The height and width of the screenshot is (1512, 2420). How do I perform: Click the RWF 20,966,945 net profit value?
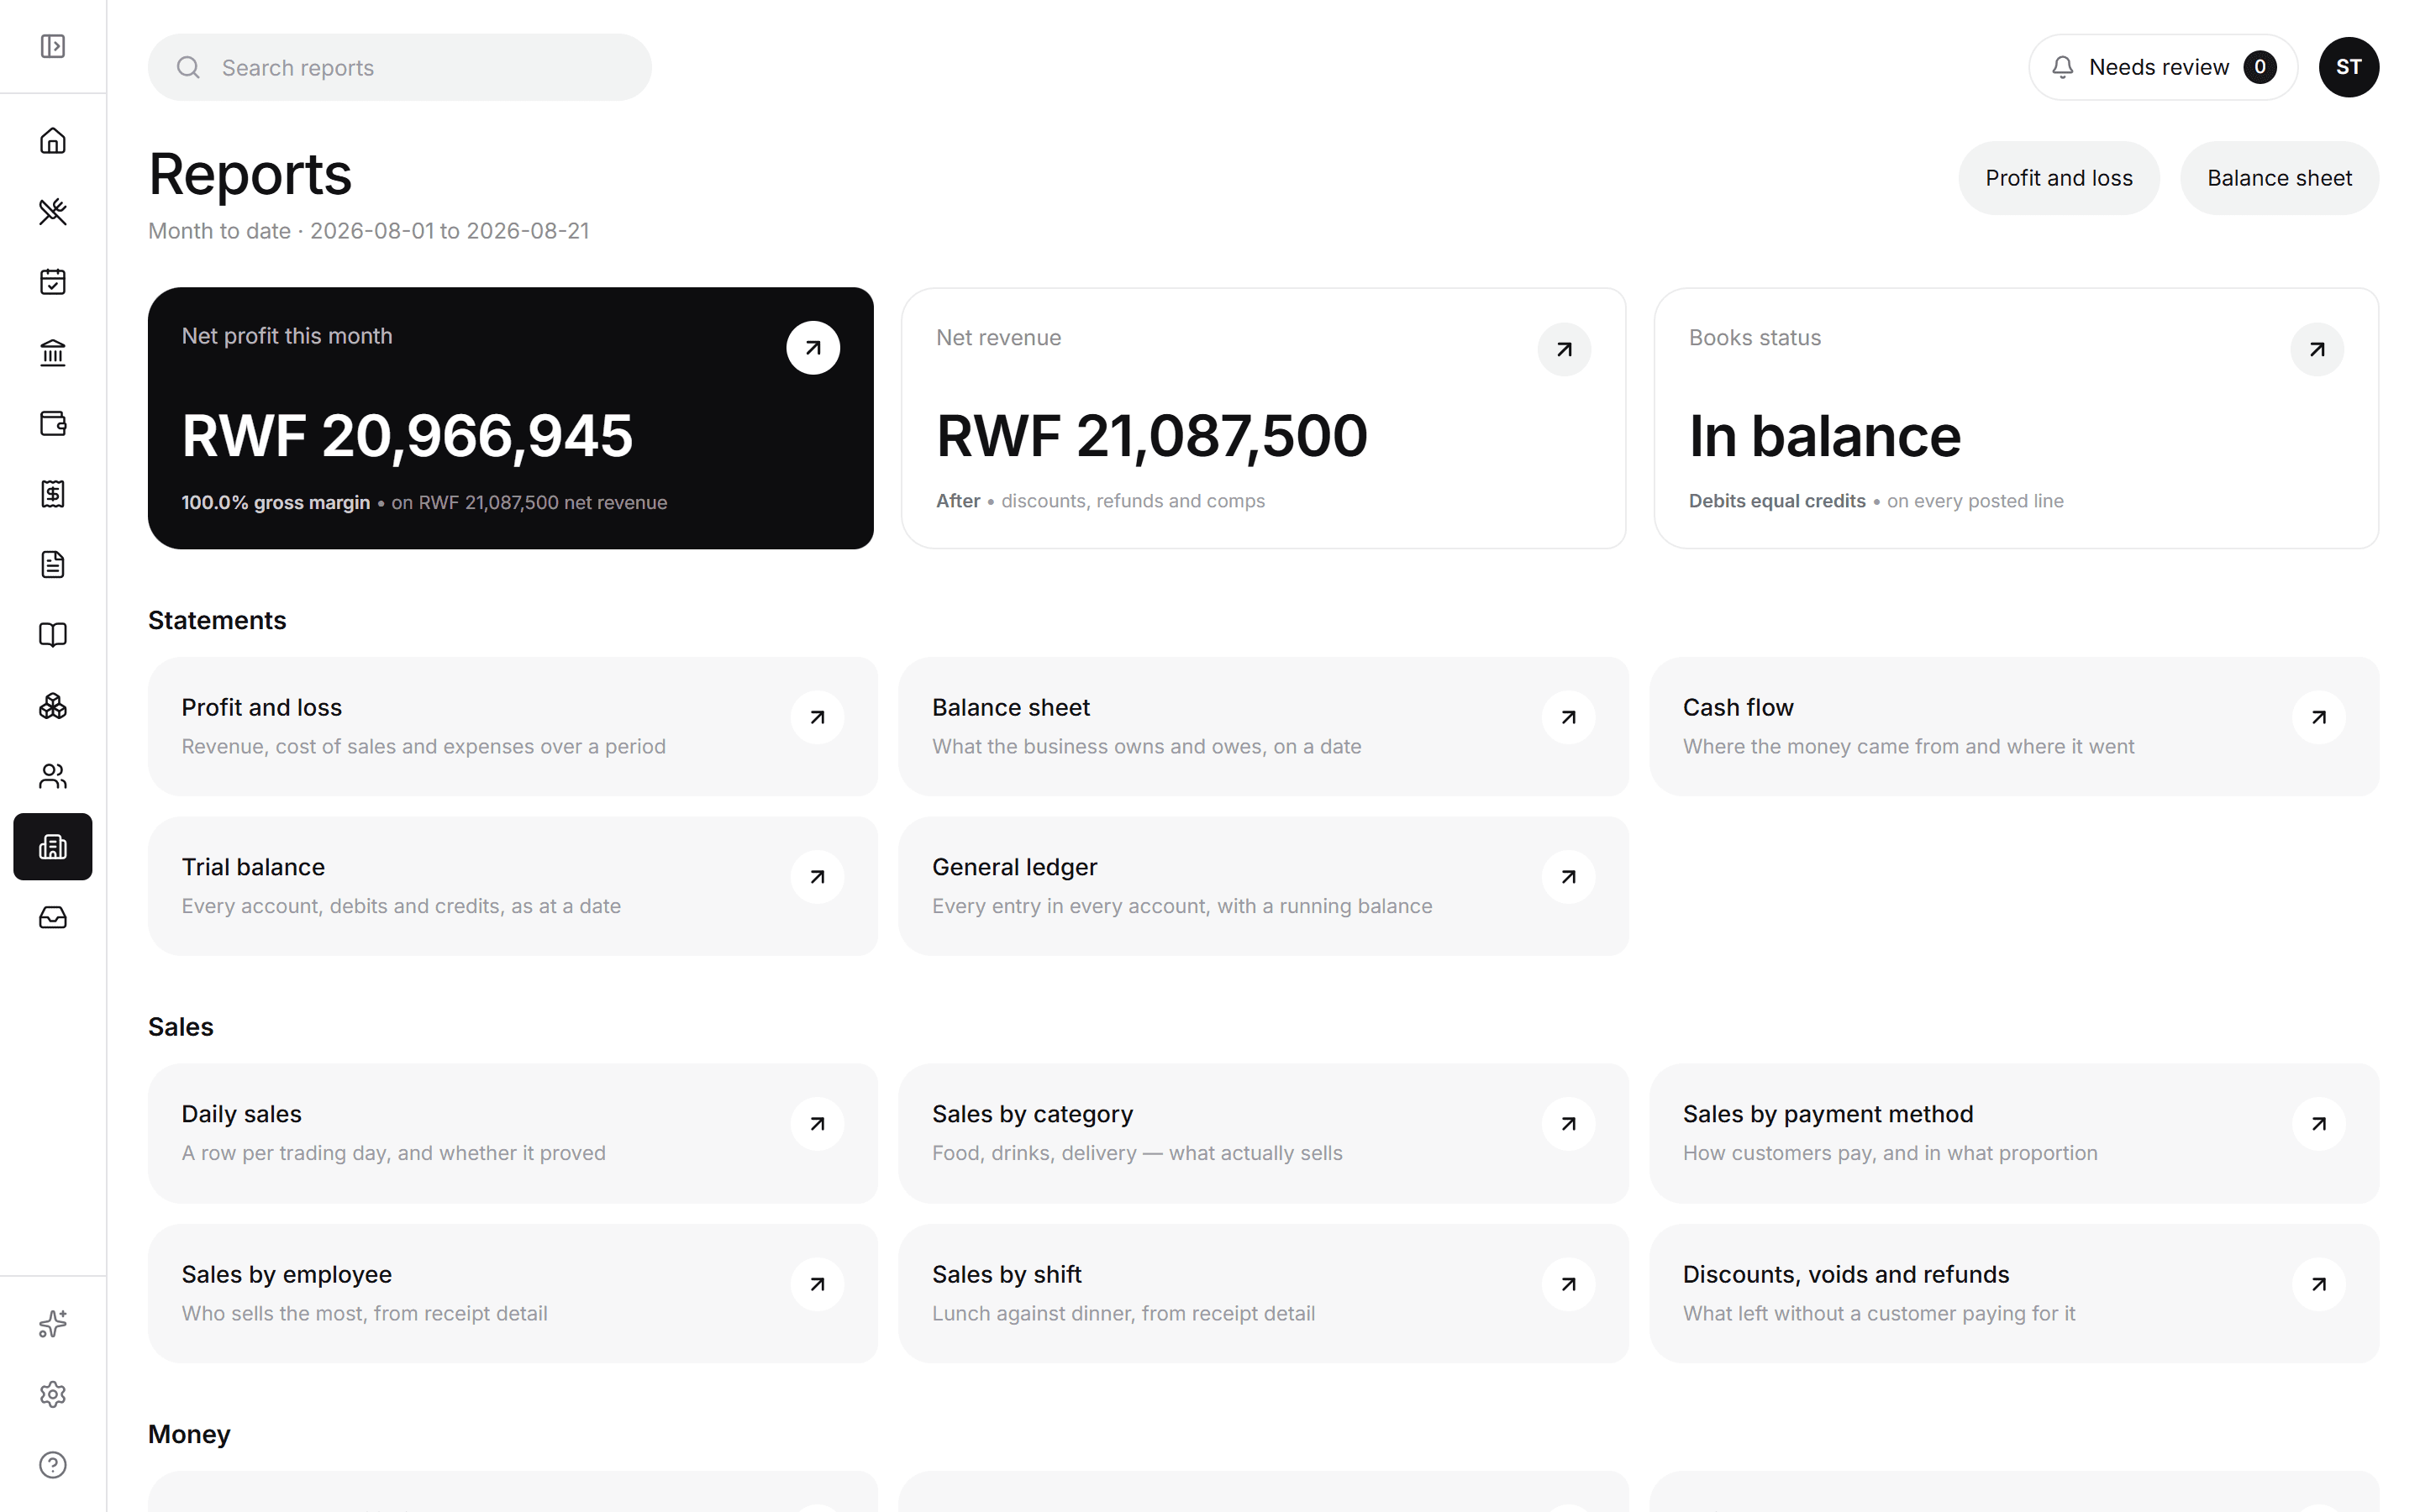point(407,436)
